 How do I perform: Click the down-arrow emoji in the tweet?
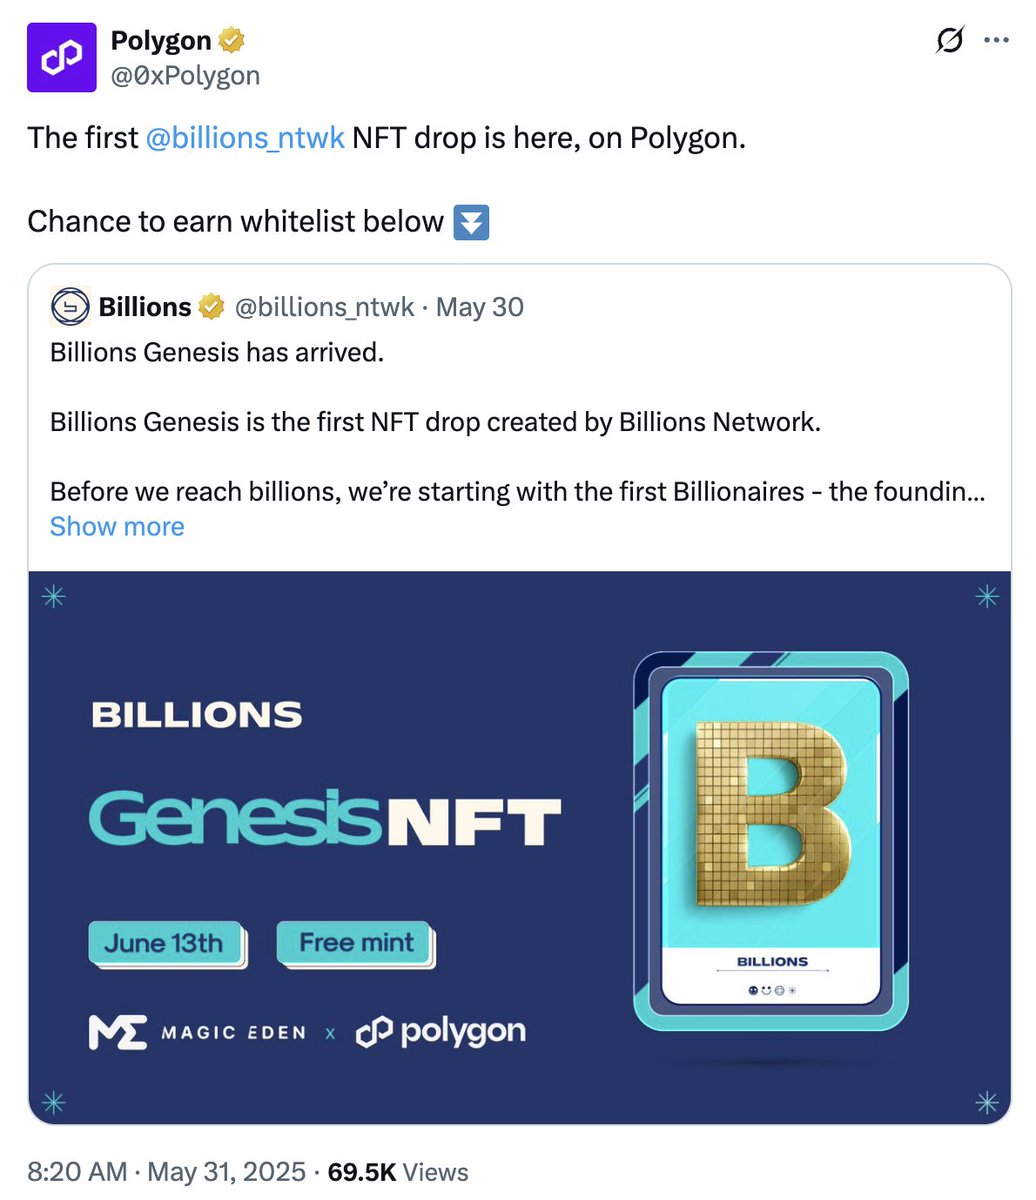coord(471,222)
